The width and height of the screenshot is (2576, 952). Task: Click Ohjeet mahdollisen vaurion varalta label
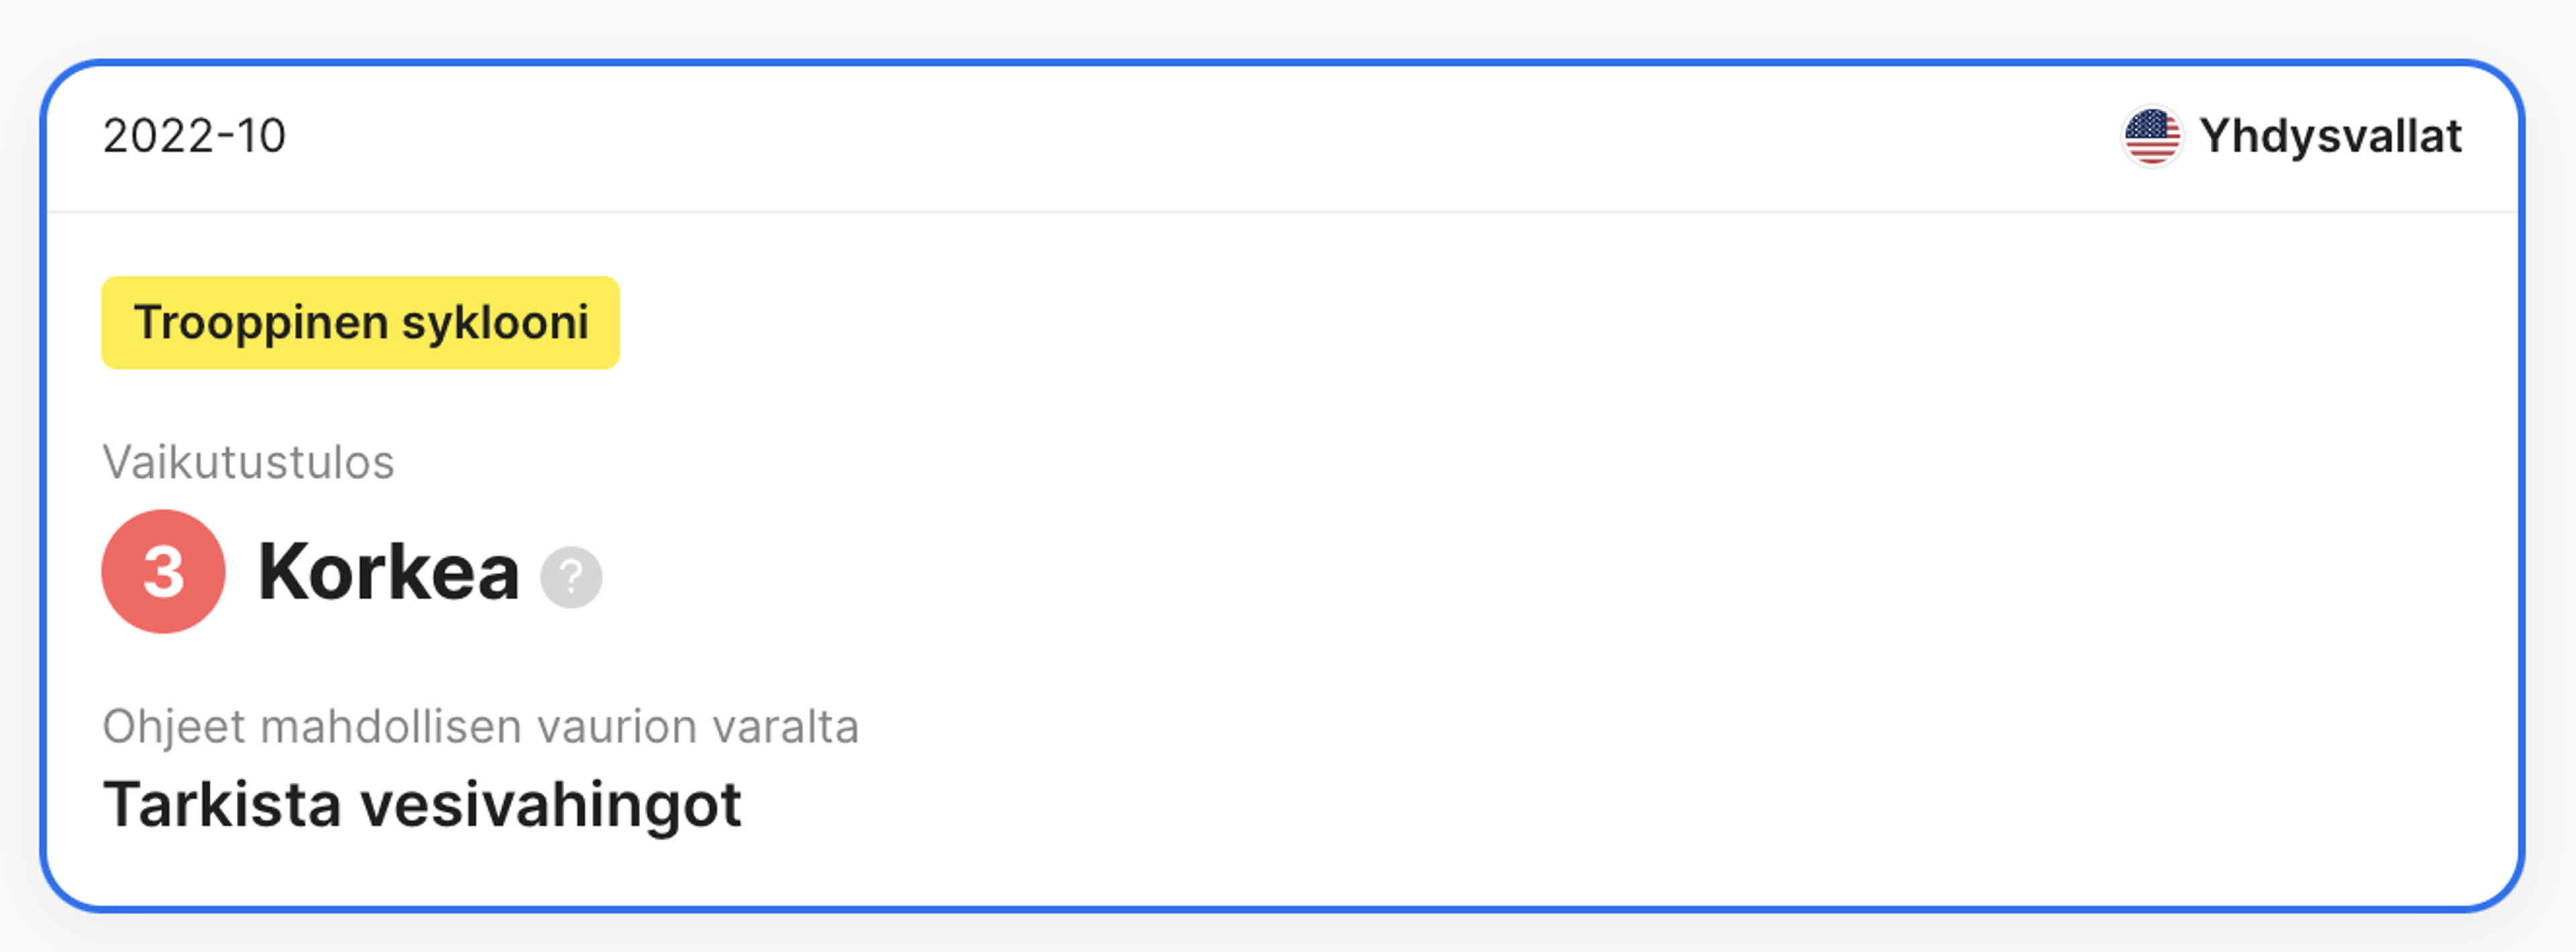(x=480, y=727)
